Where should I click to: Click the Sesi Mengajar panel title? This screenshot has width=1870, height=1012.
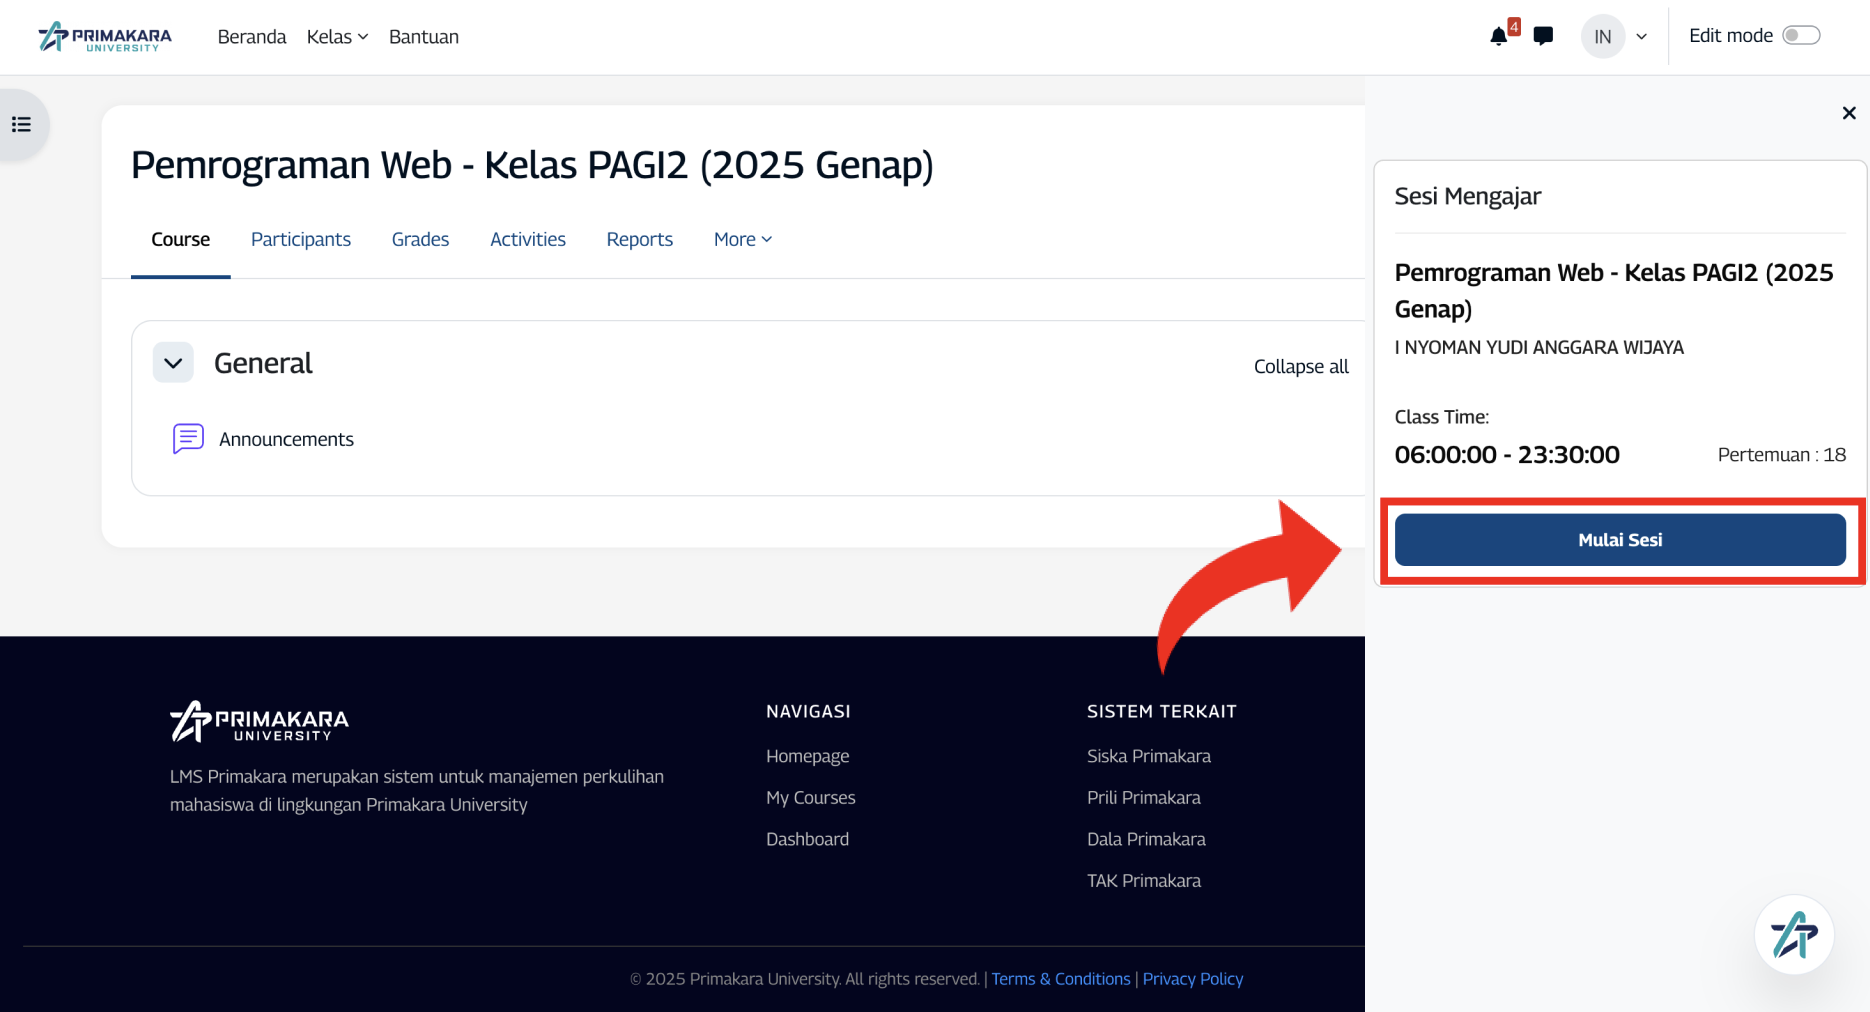[1468, 196]
